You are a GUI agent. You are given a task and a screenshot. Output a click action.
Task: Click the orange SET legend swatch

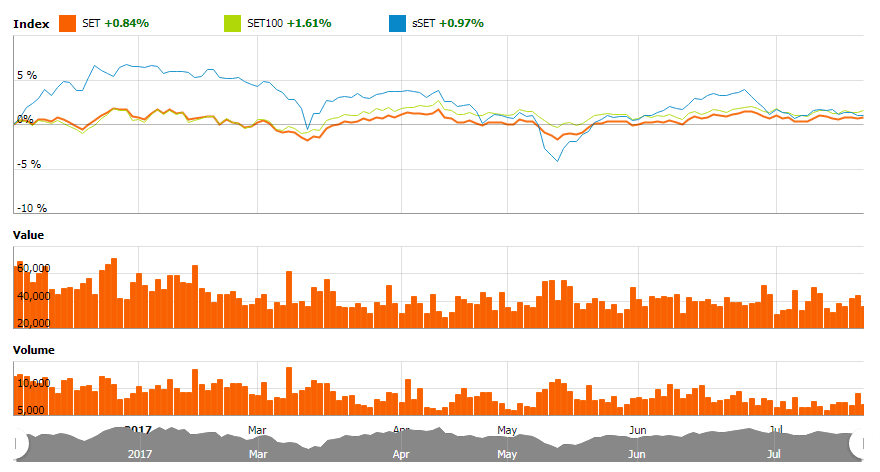[x=68, y=22]
